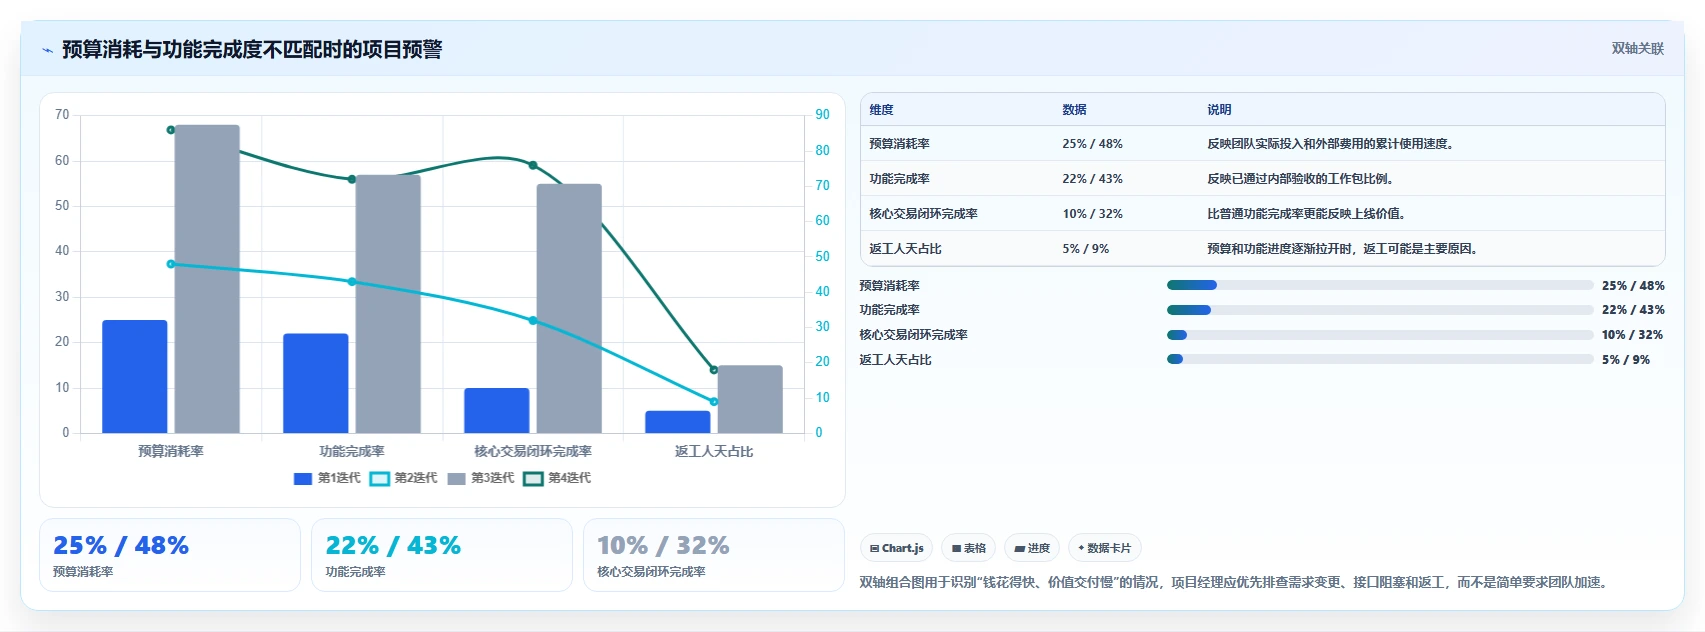This screenshot has width=1705, height=632.
Task: Click the 预算消耗率 x-axis label under the chart
Action: (x=171, y=452)
